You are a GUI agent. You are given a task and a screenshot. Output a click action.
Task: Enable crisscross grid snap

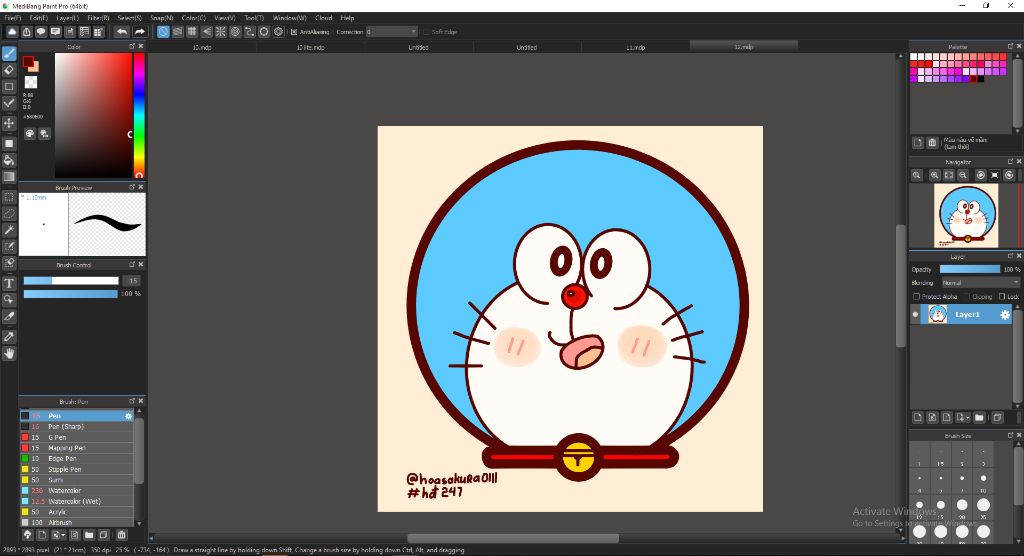tap(192, 31)
